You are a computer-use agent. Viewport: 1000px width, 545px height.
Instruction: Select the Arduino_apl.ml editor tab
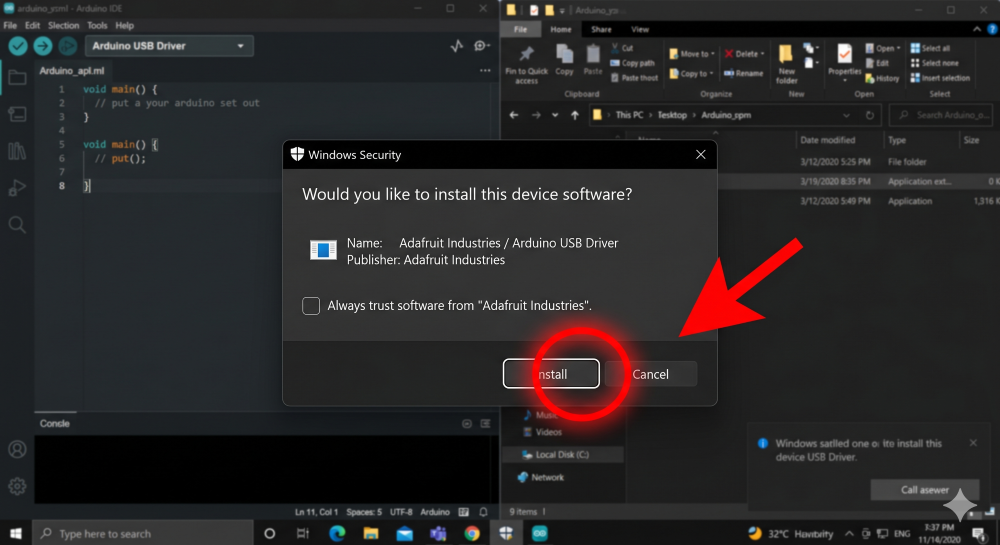71,71
